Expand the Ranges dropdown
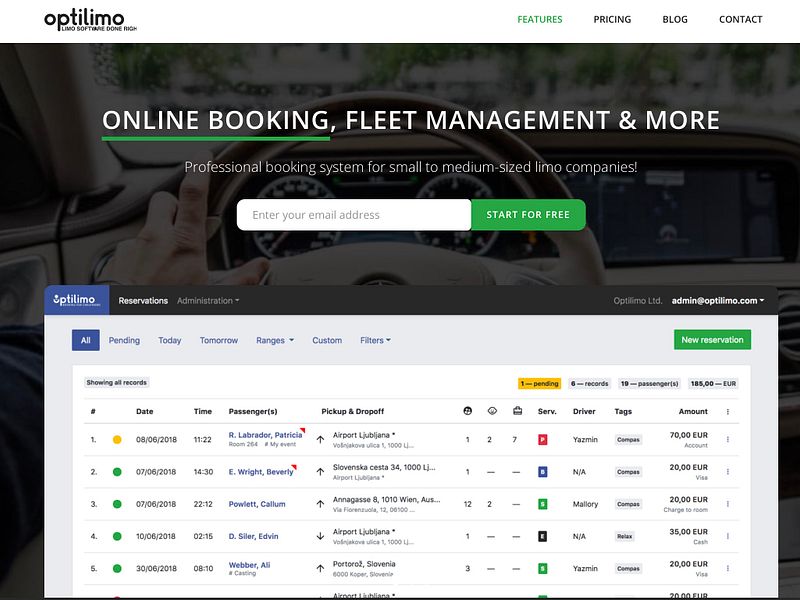The height and width of the screenshot is (600, 800). (274, 340)
